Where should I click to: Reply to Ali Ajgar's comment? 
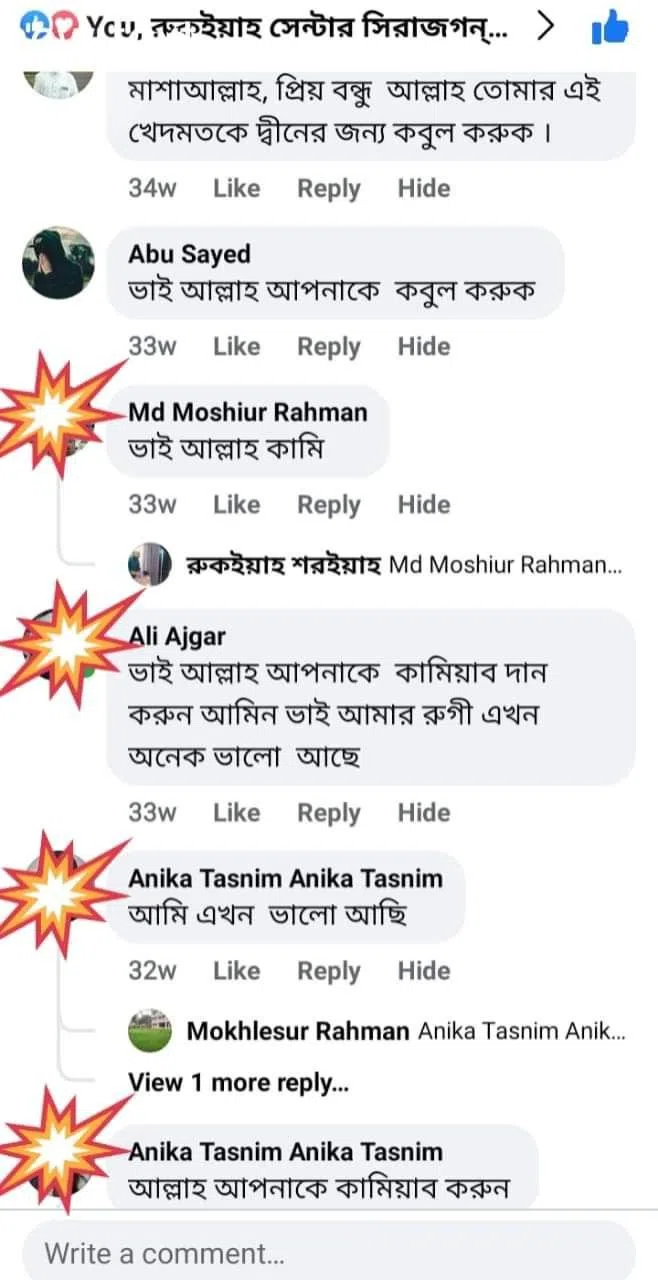point(329,813)
